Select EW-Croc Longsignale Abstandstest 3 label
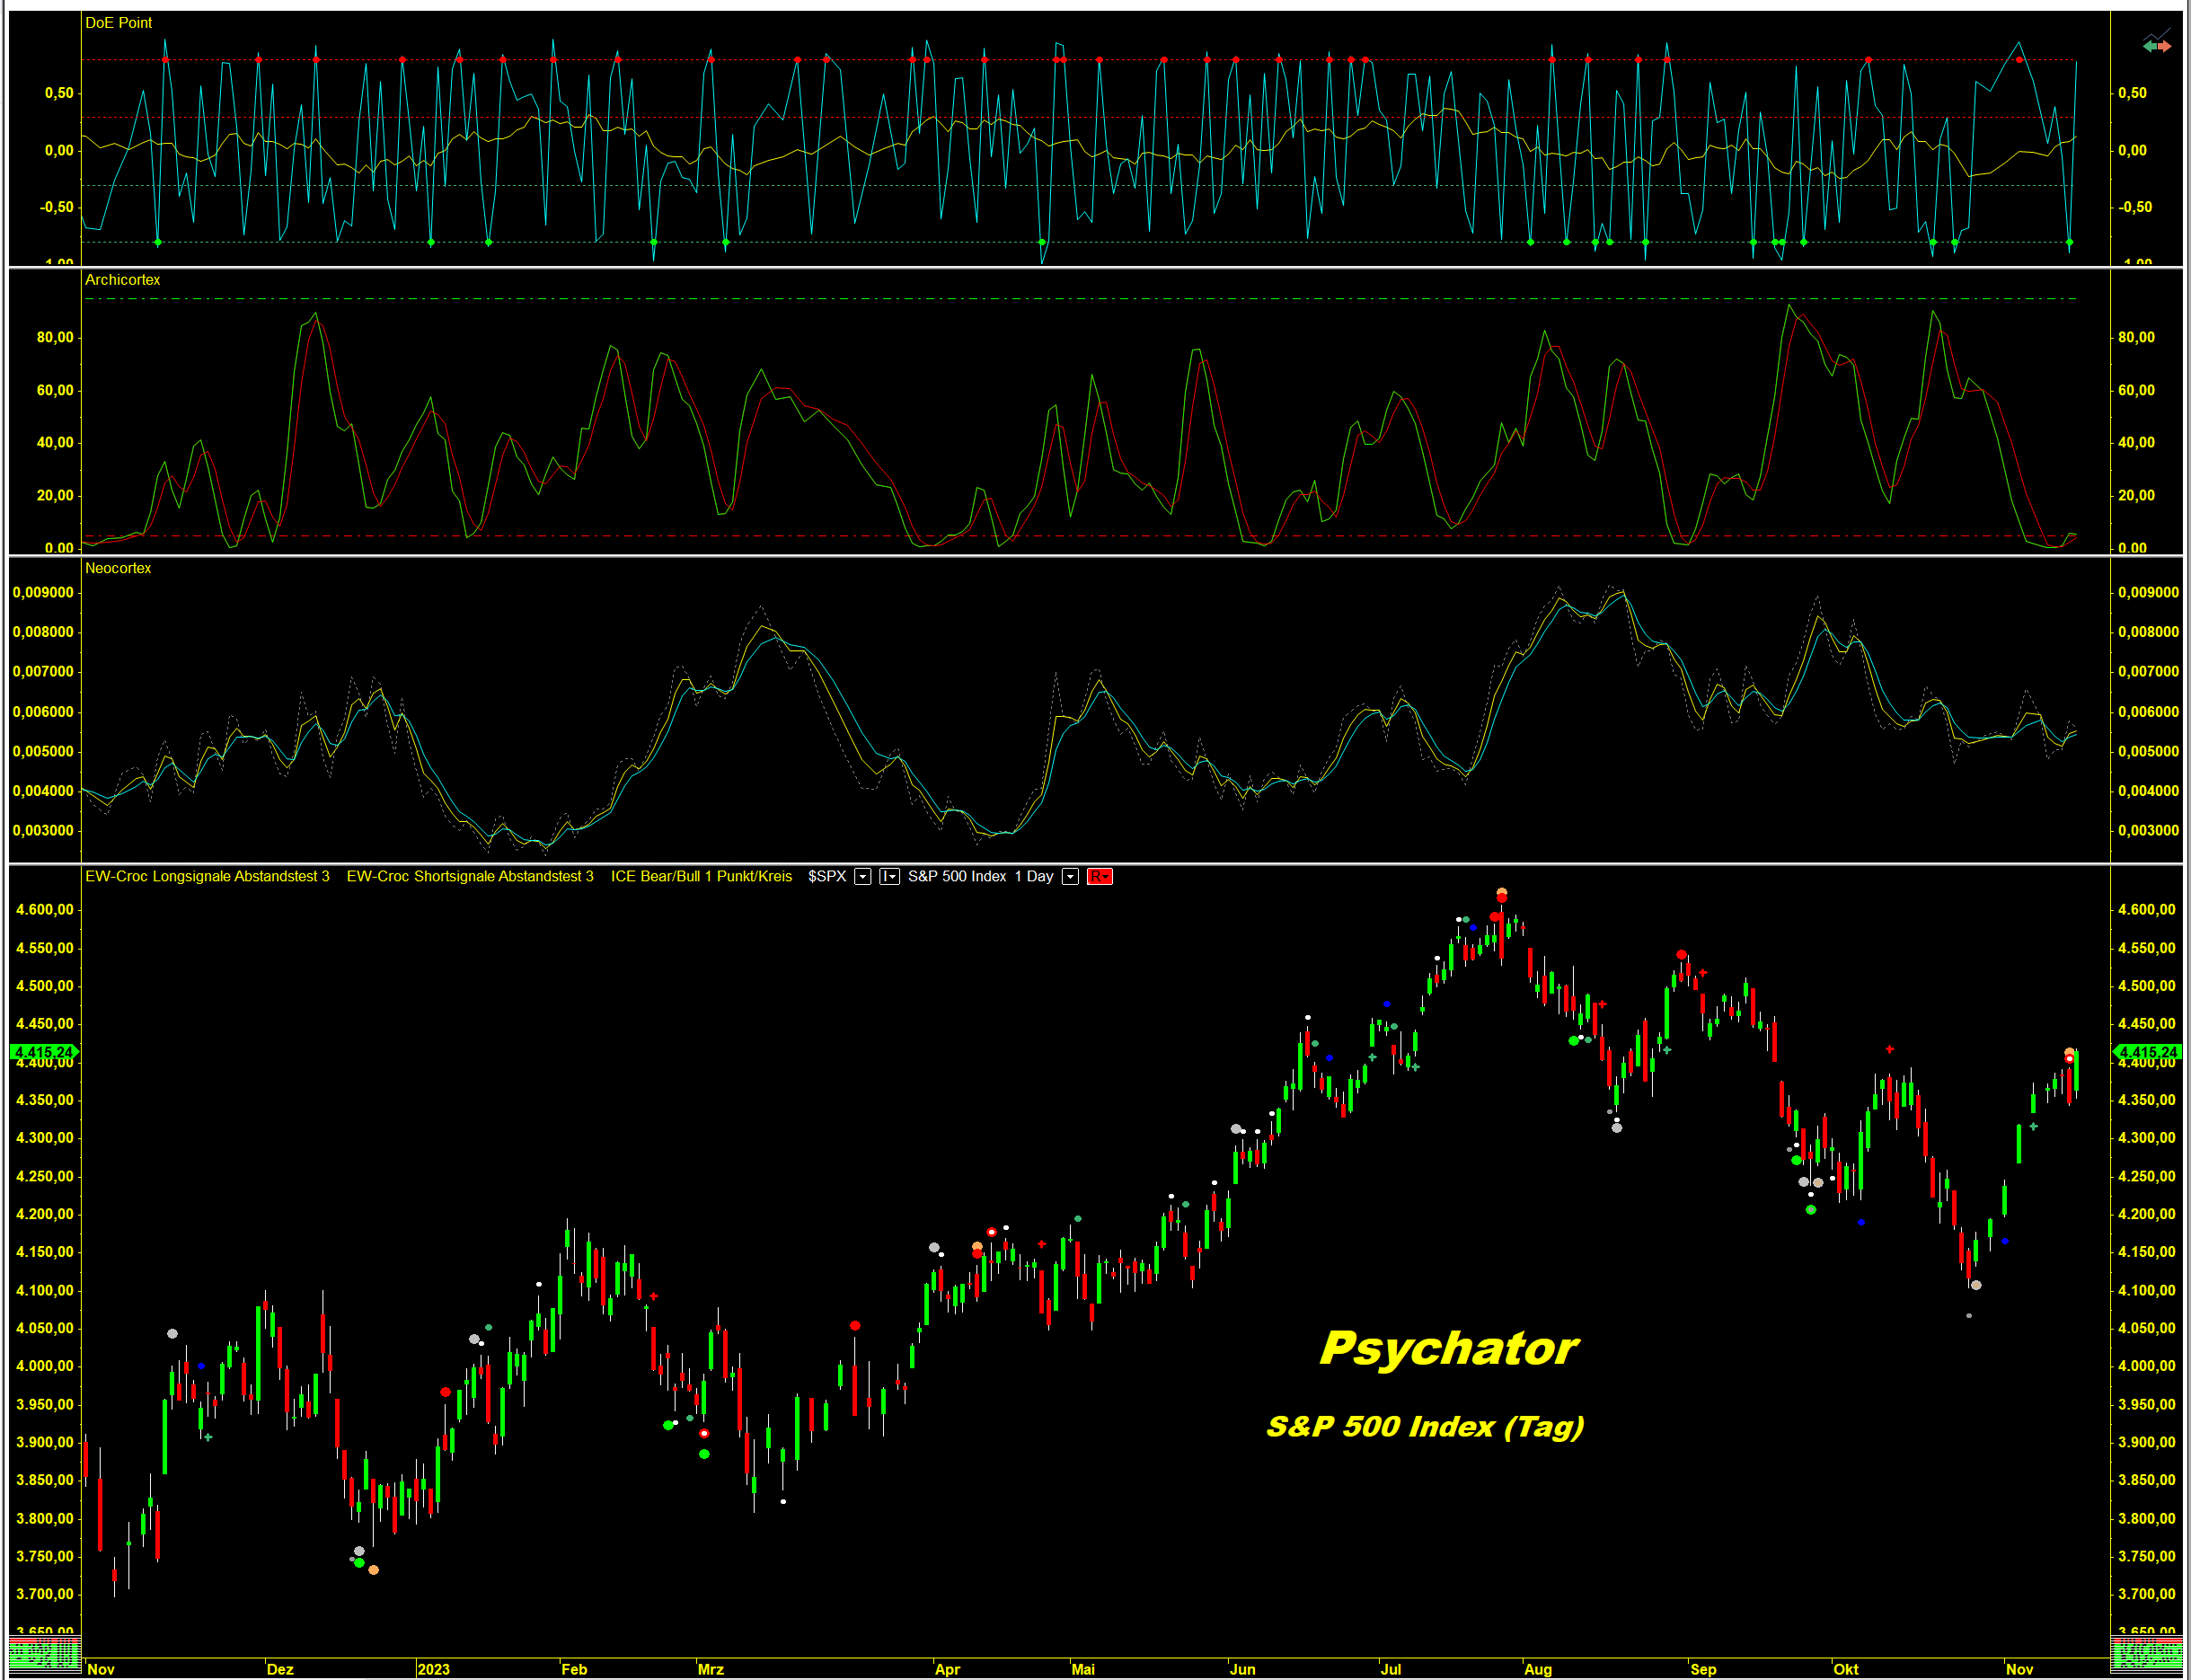The width and height of the screenshot is (2191, 1680). click(x=207, y=877)
